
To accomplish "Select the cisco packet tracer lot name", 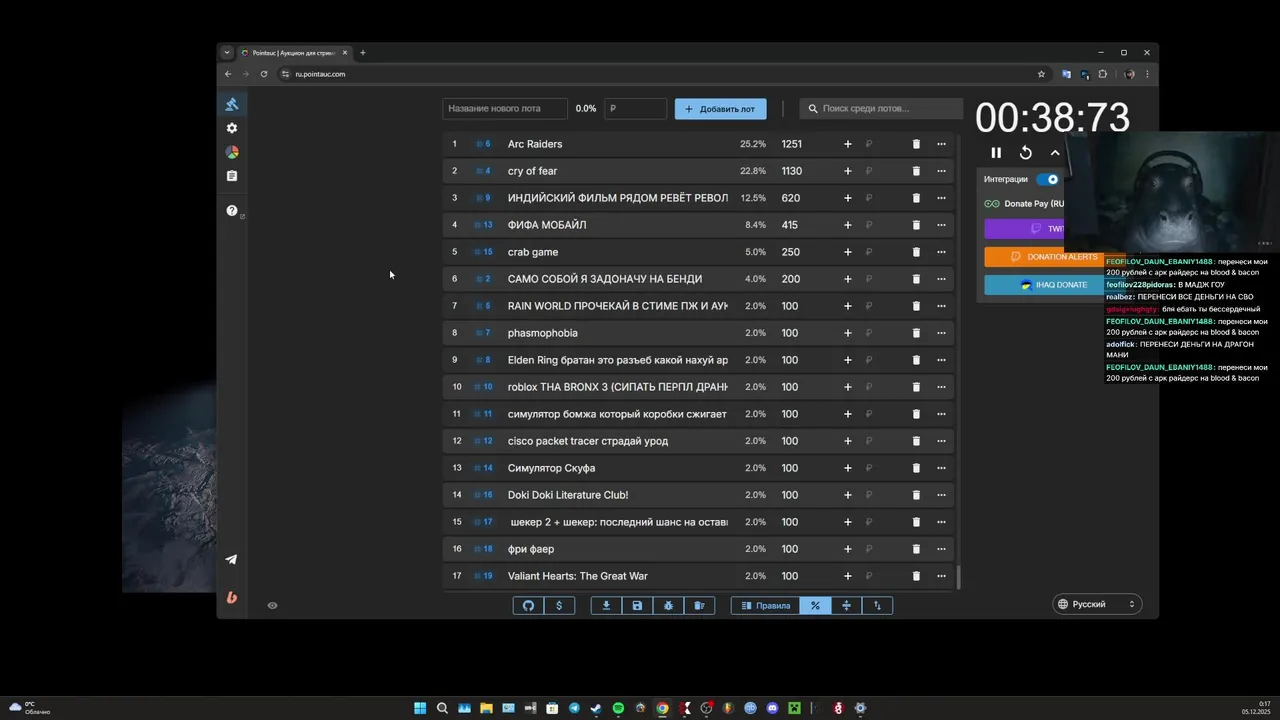I will (x=588, y=441).
